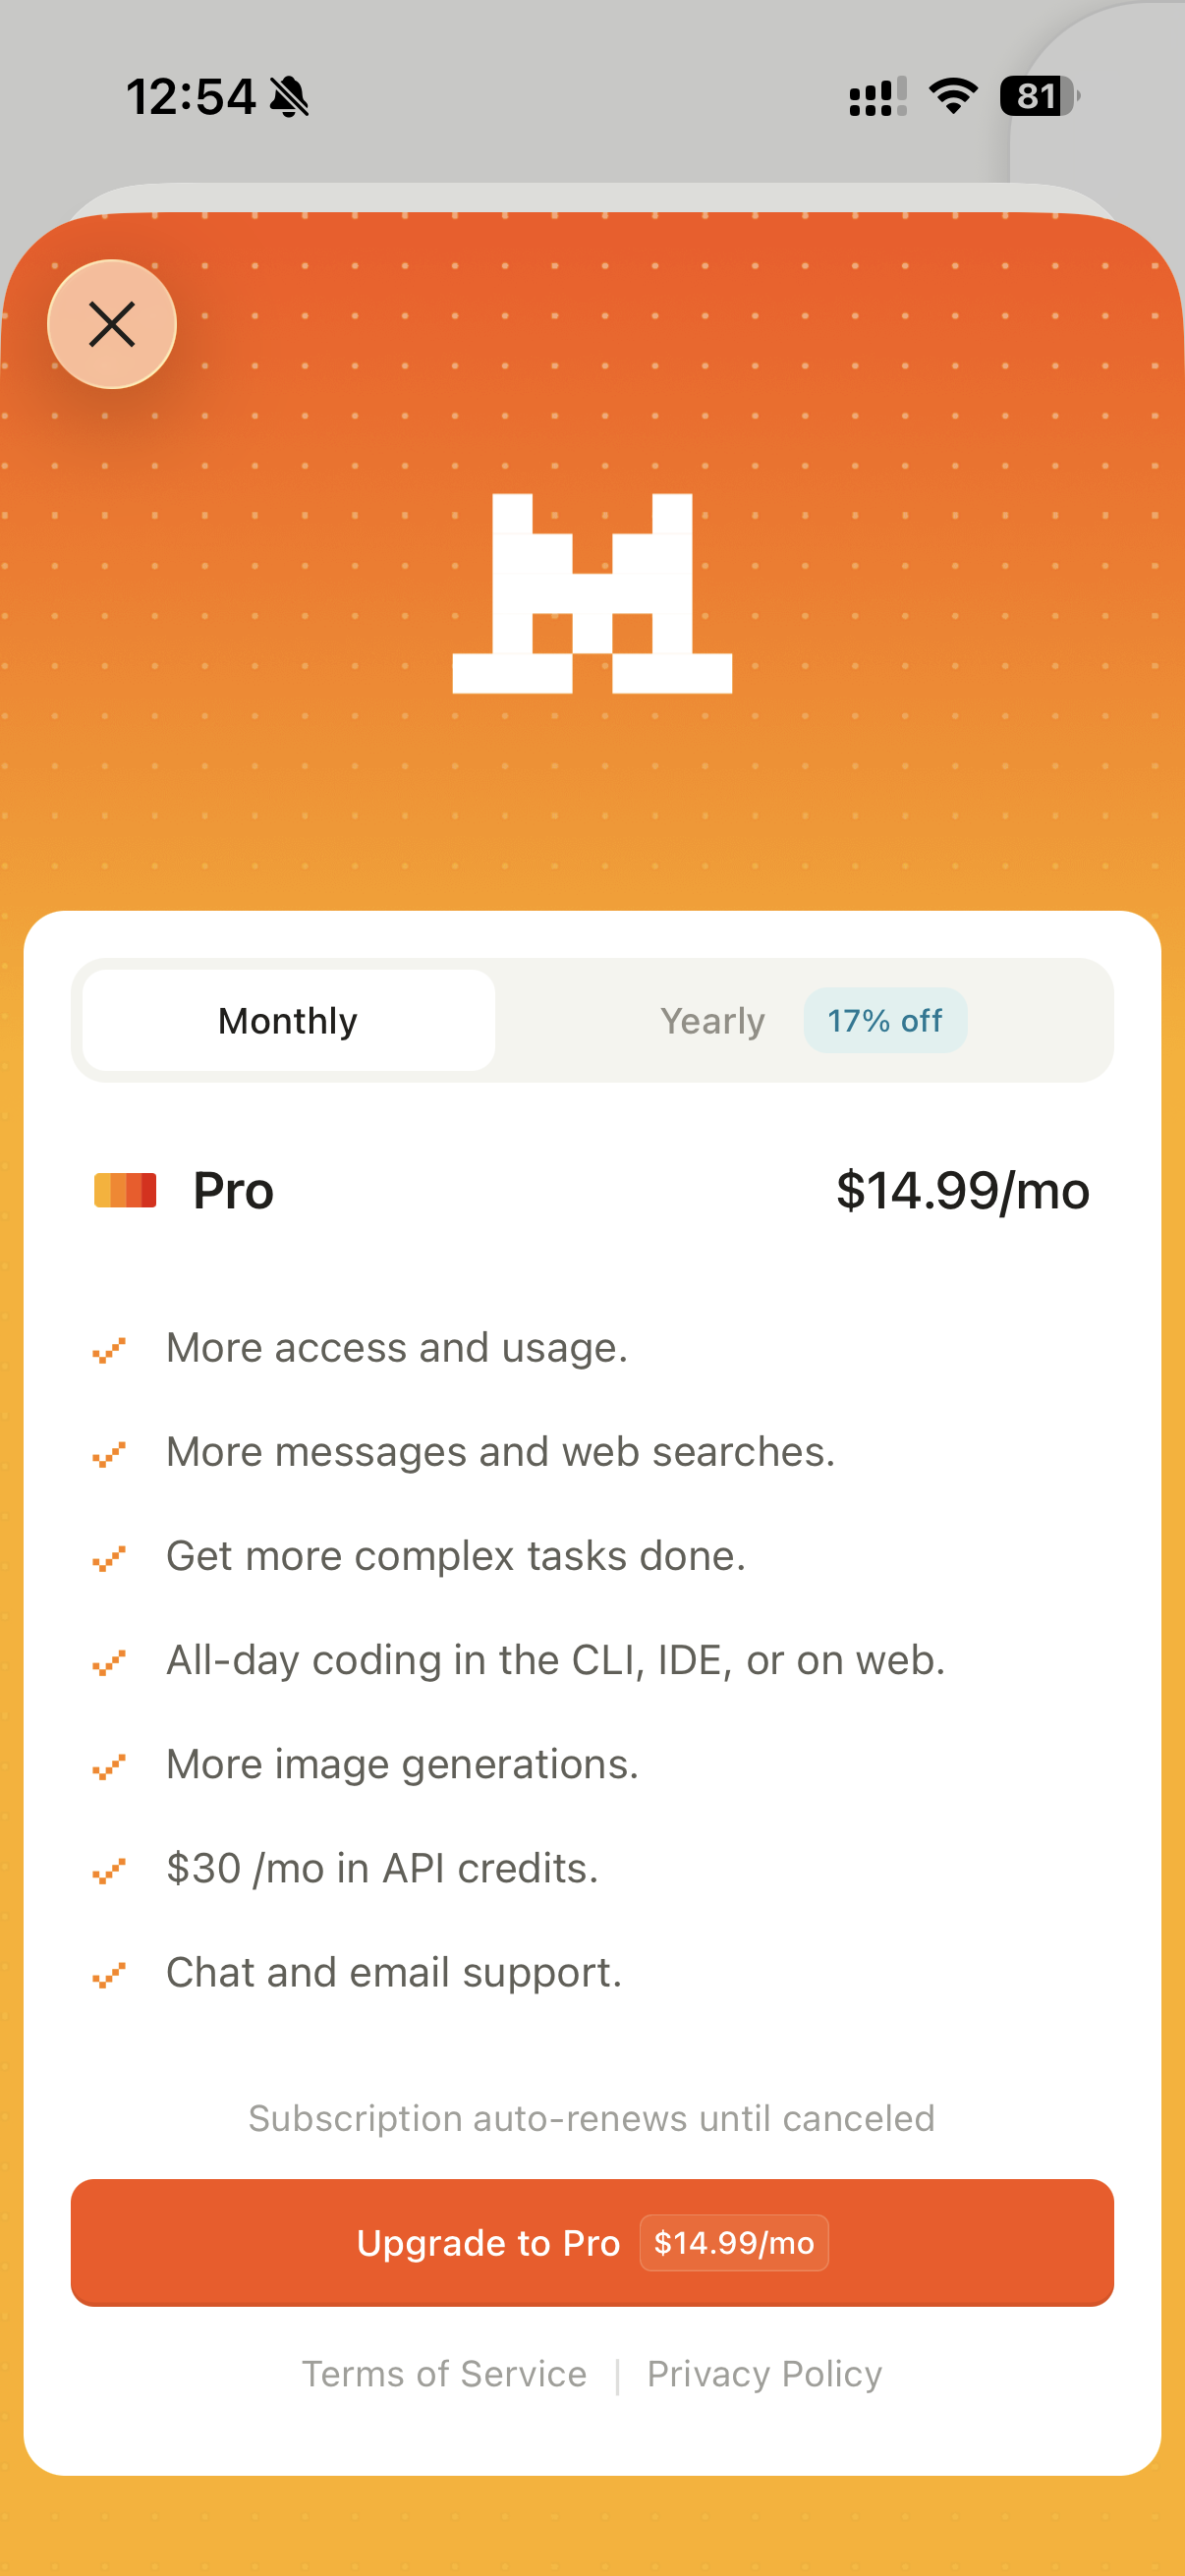Tap the $14.99/mo badge in upgrade button
Viewport: 1185px width, 2576px height.
[x=734, y=2243]
